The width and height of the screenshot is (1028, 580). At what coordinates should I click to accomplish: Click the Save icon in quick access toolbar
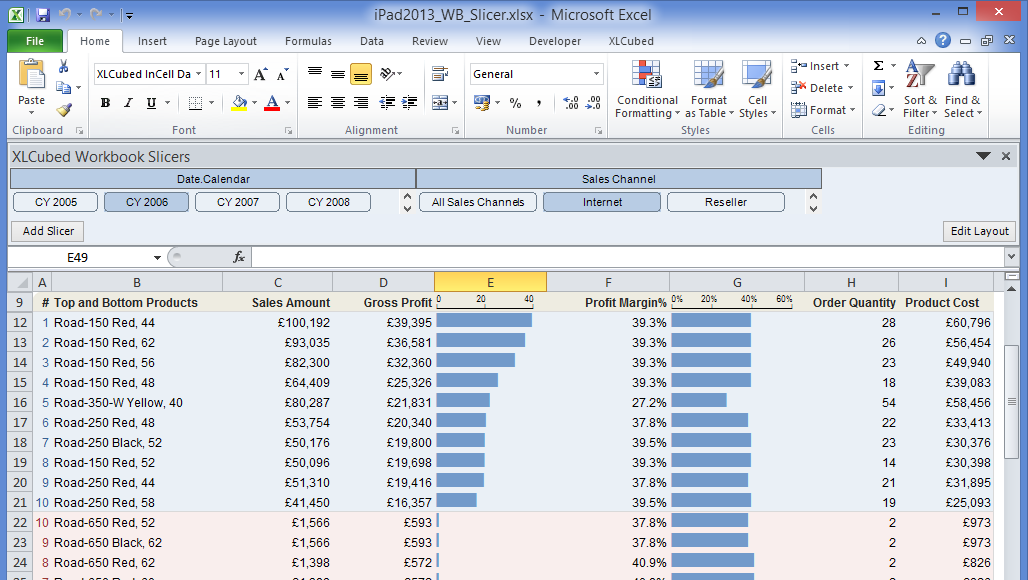click(x=43, y=14)
